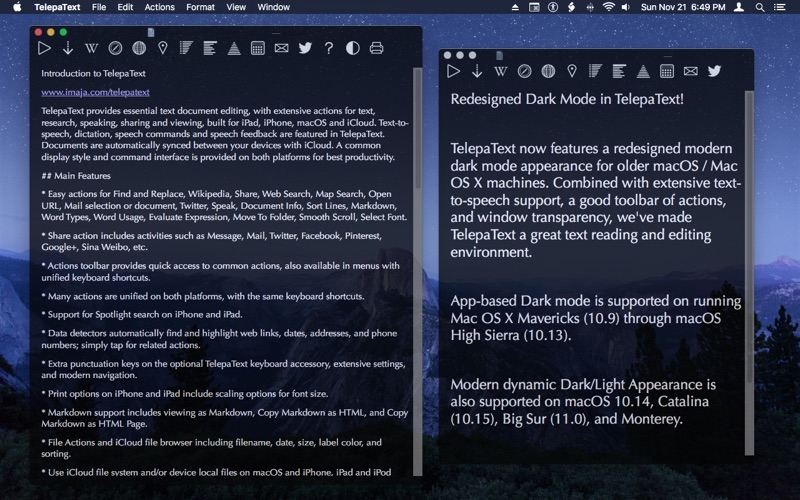
Task: Open the TelepaText application menu
Action: (57, 7)
